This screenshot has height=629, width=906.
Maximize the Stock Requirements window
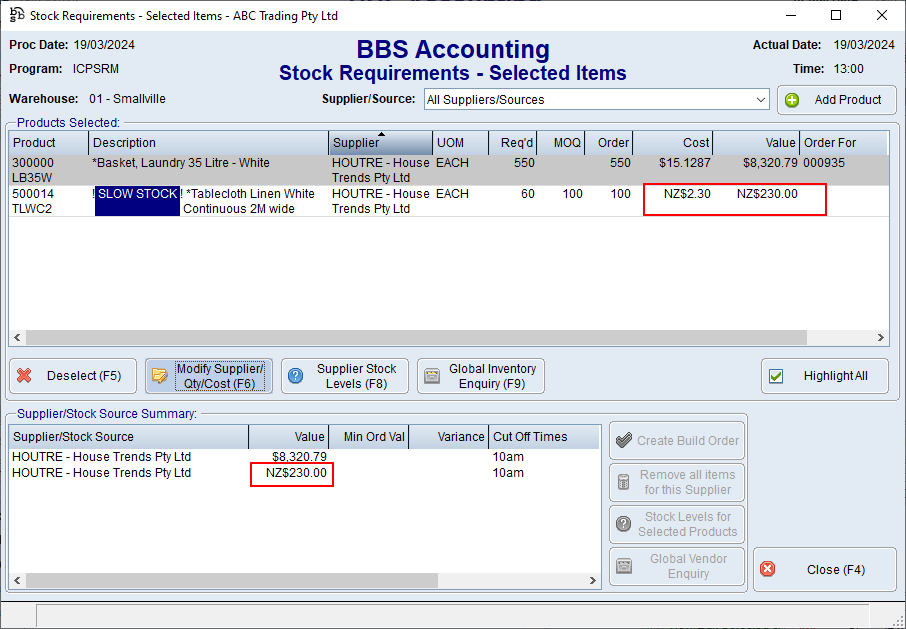click(836, 15)
